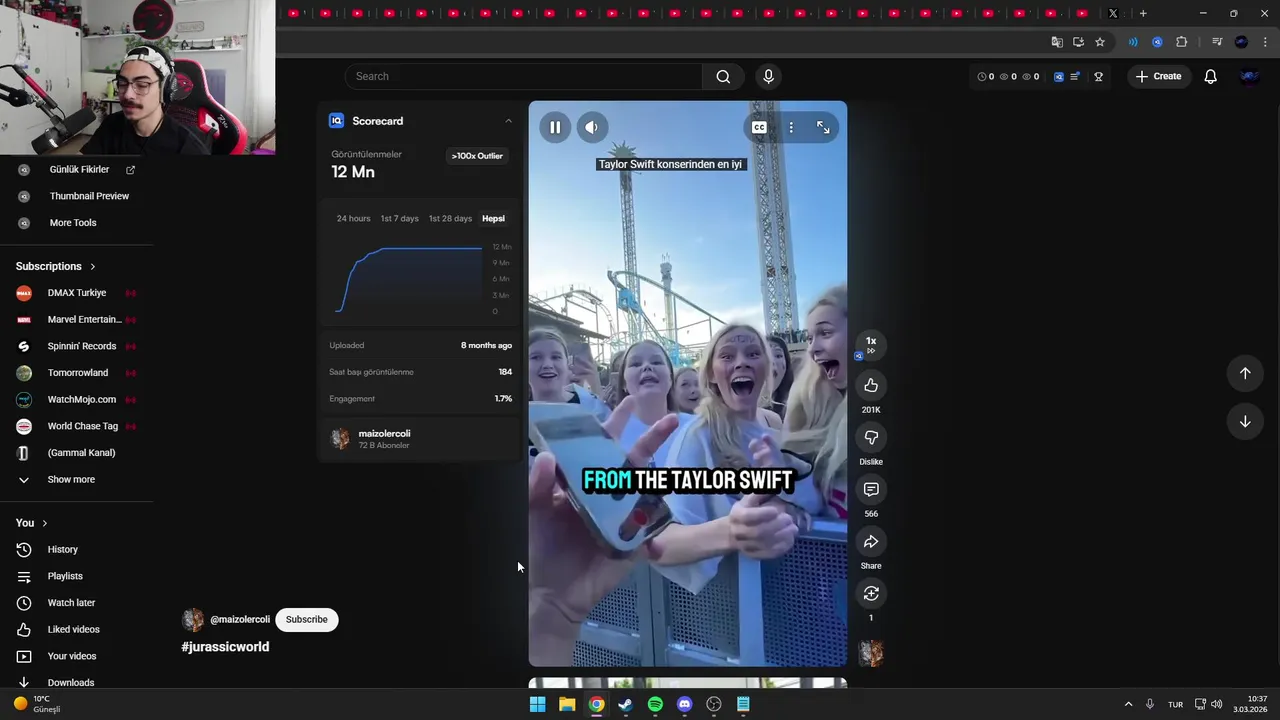Open Your videos in the sidebar
This screenshot has width=1280, height=720.
point(72,656)
